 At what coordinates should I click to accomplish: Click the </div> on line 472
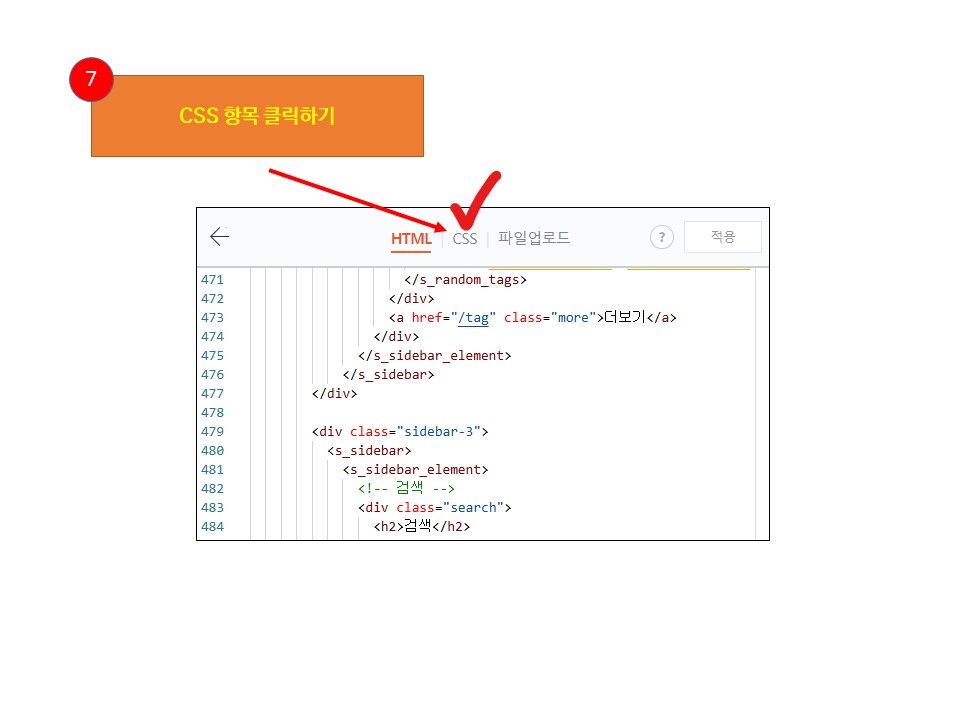411,299
